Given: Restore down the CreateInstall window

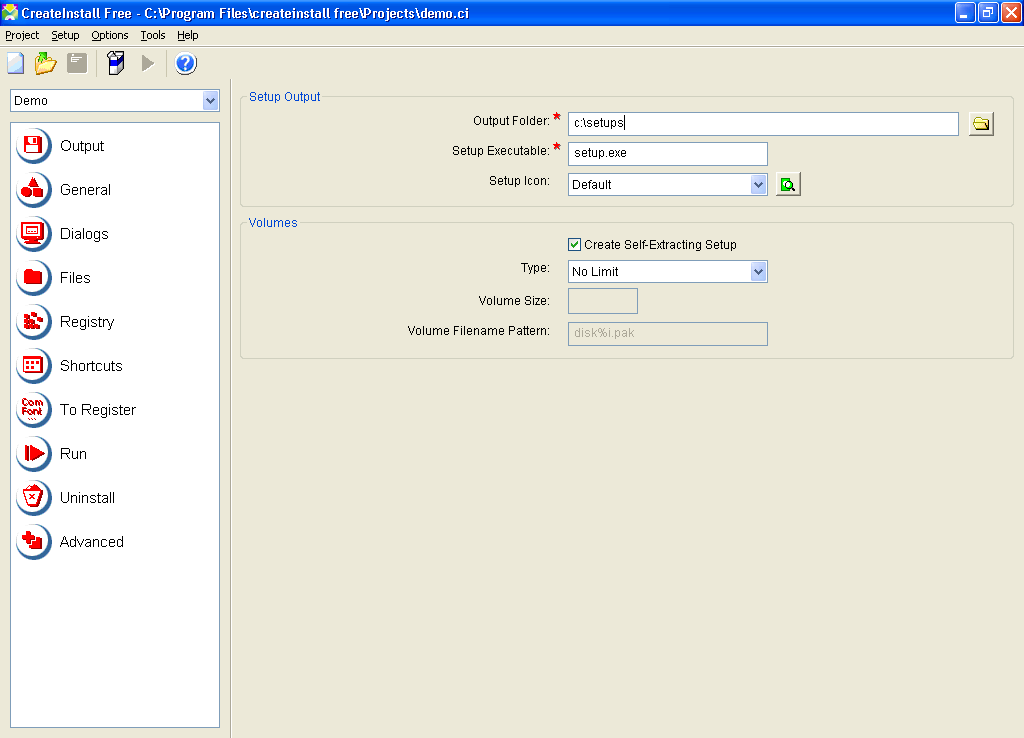Looking at the screenshot, I should click(987, 12).
